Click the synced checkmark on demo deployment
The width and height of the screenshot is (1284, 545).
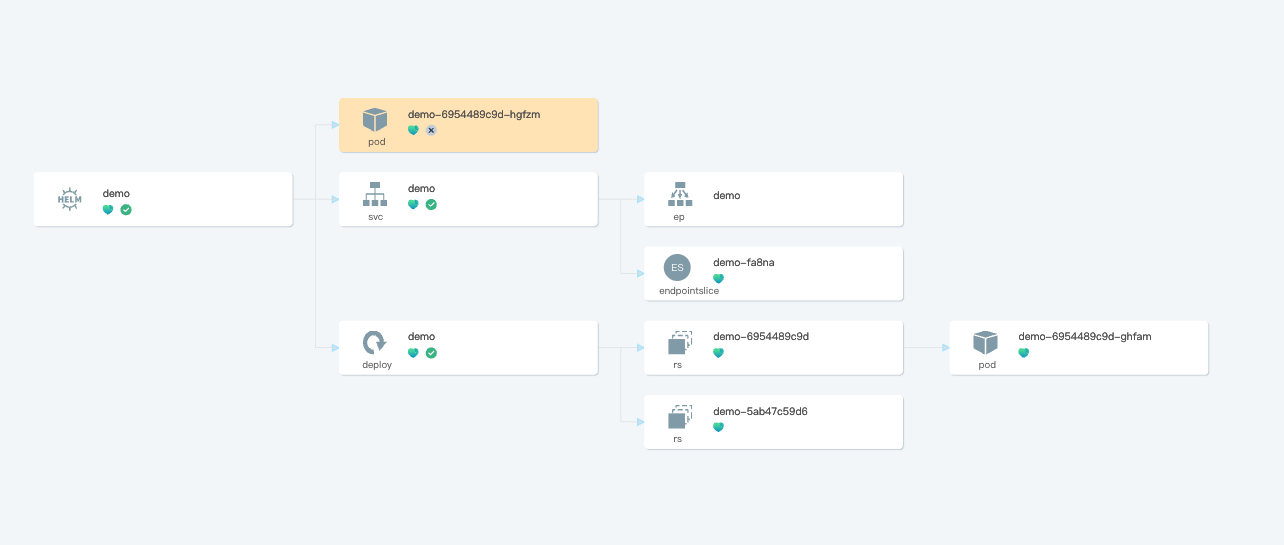pos(431,353)
